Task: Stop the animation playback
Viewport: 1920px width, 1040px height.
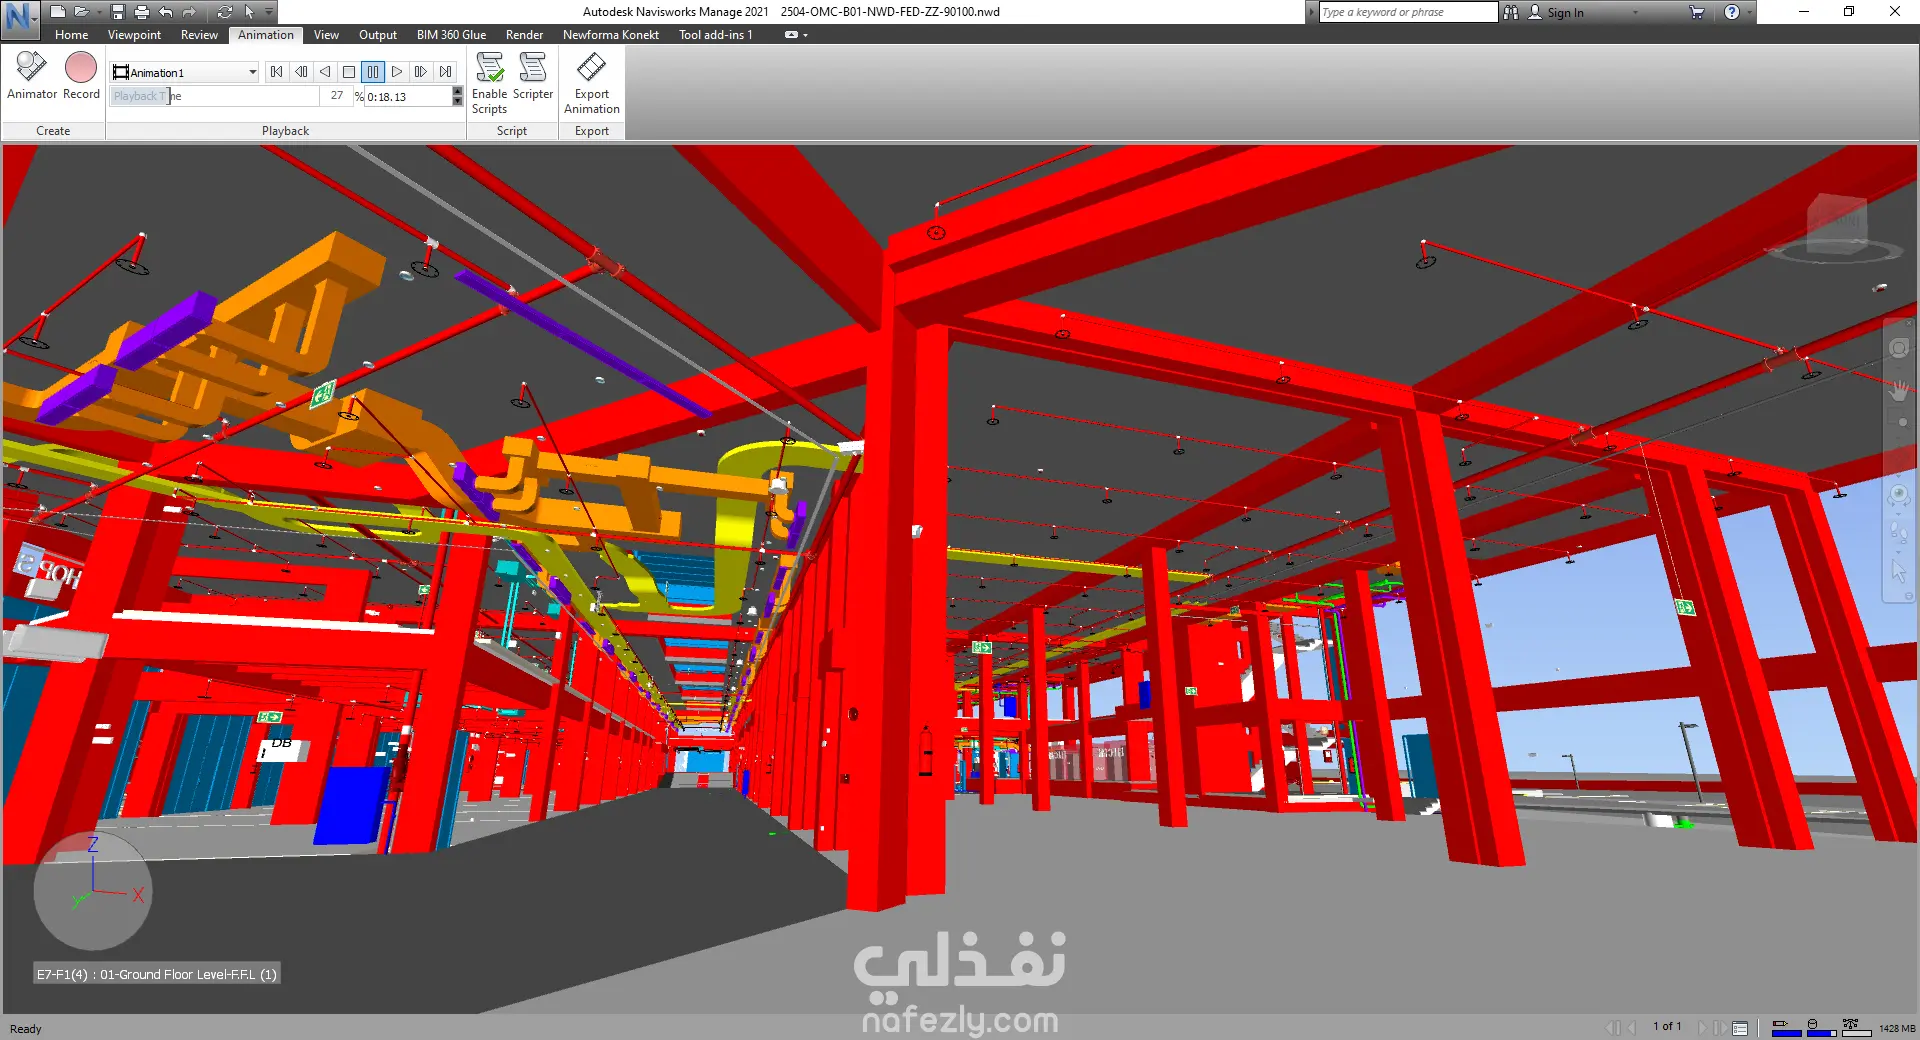Action: (349, 72)
